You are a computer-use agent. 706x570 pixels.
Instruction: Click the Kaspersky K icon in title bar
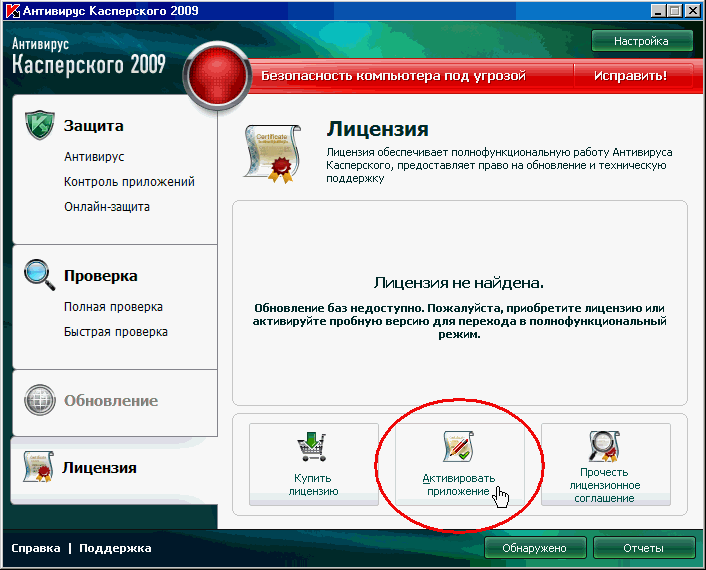tap(13, 11)
